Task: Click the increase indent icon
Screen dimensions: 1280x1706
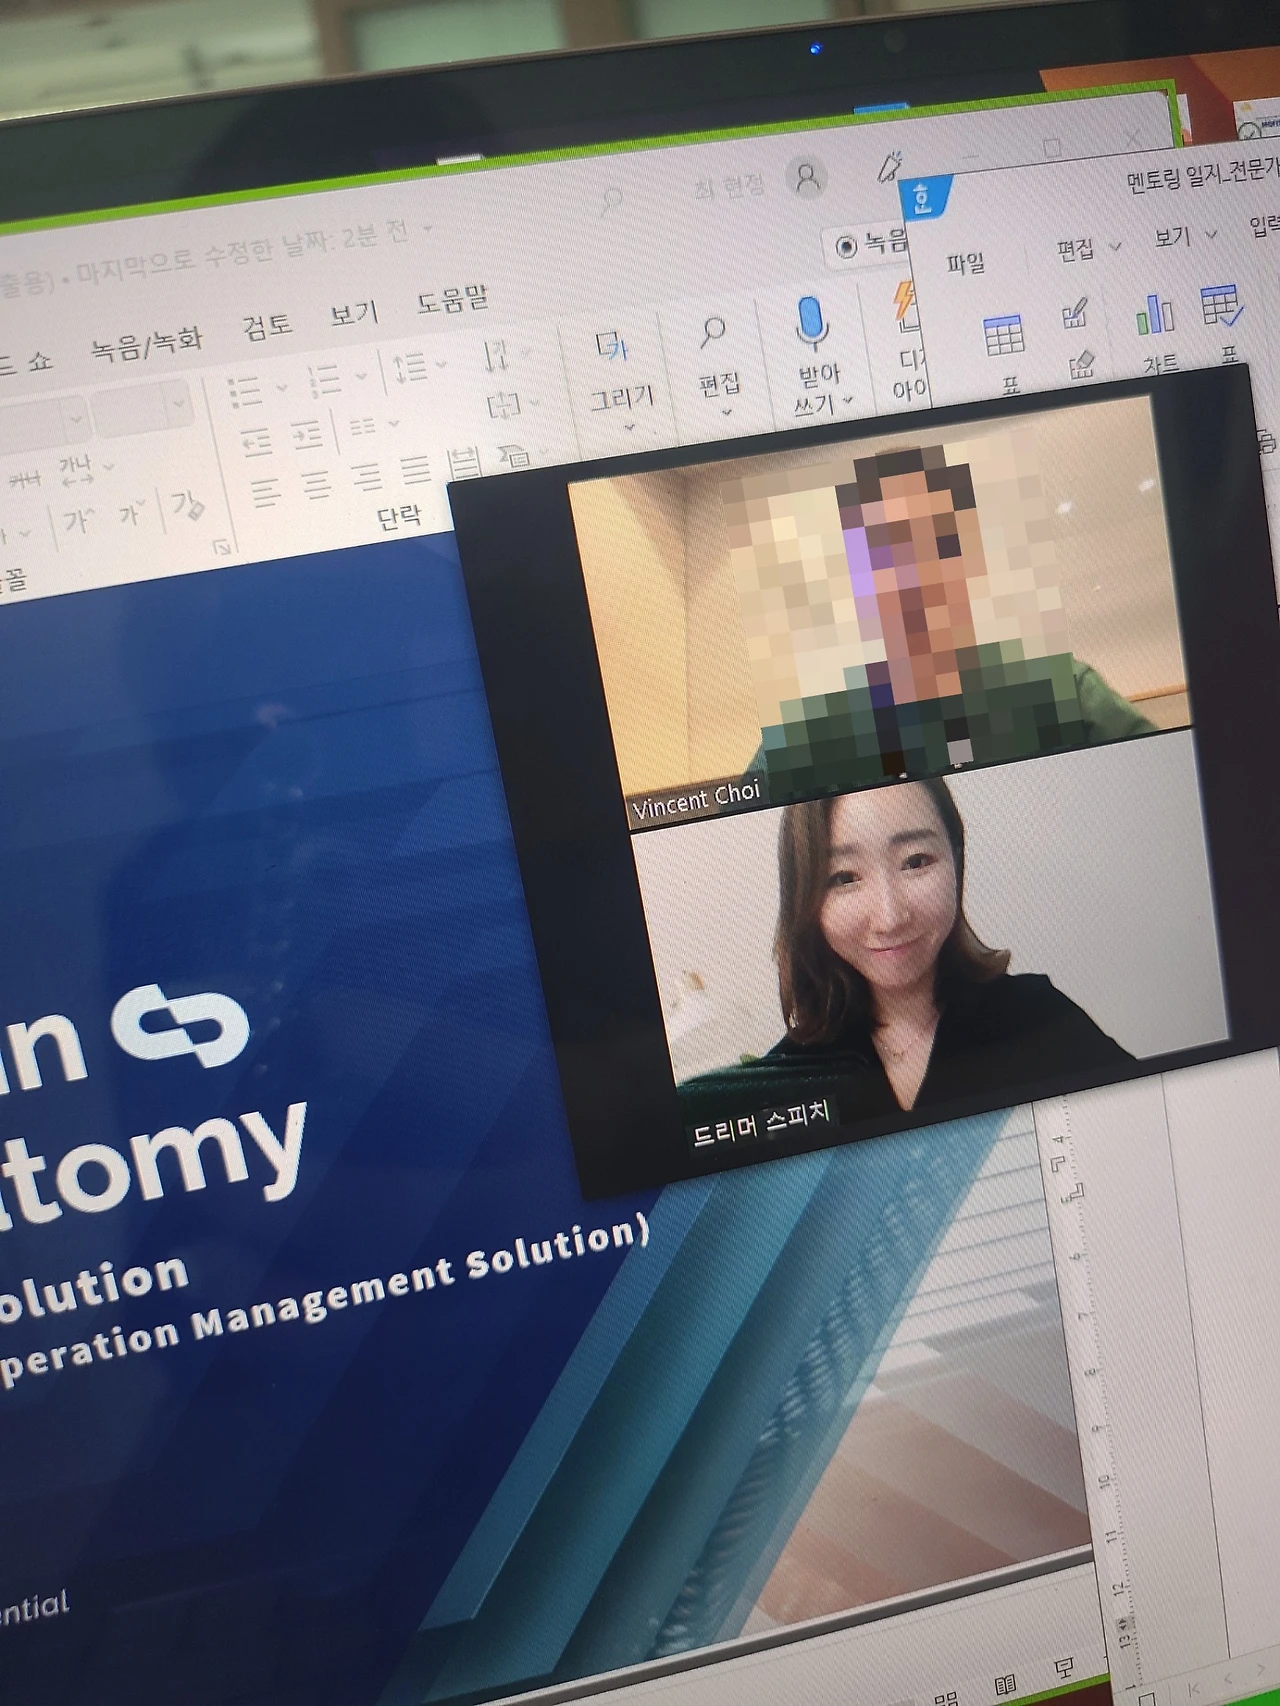Action: (308, 434)
